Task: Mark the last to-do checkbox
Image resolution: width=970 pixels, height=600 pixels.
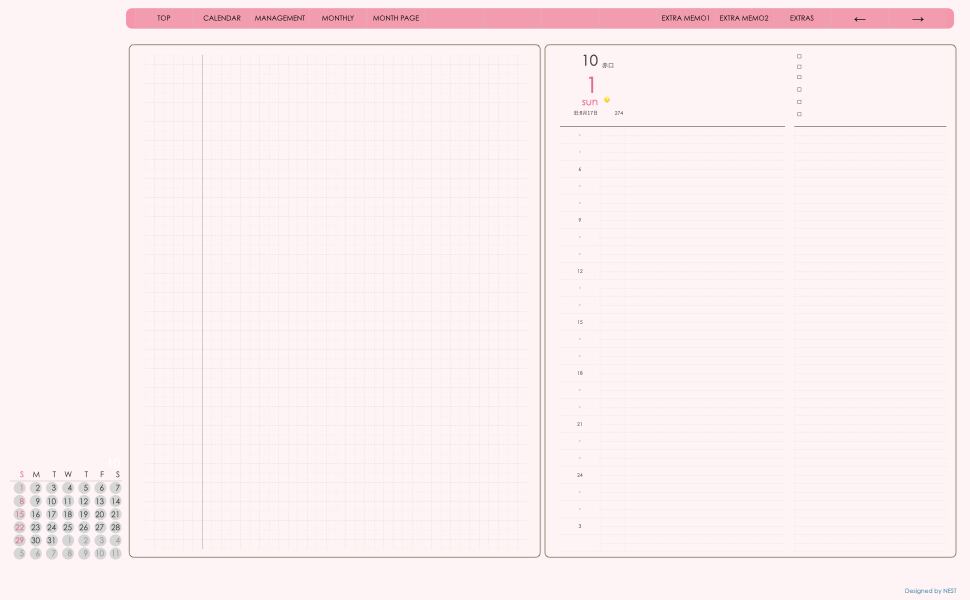Action: (x=799, y=114)
